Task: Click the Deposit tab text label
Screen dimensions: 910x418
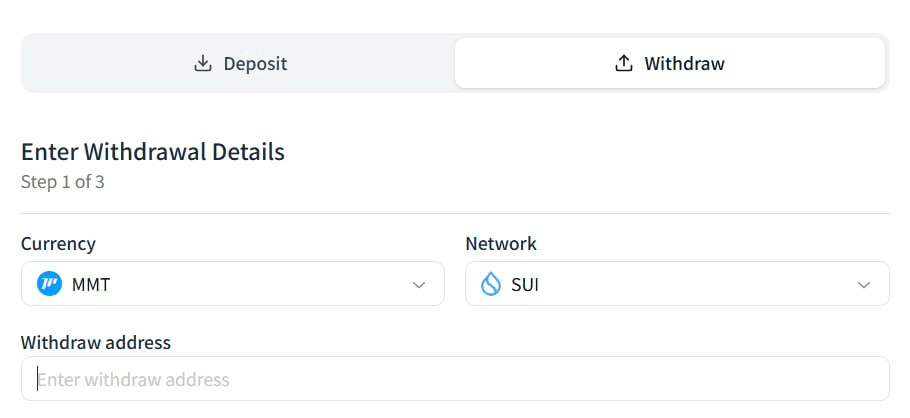Action: (255, 64)
